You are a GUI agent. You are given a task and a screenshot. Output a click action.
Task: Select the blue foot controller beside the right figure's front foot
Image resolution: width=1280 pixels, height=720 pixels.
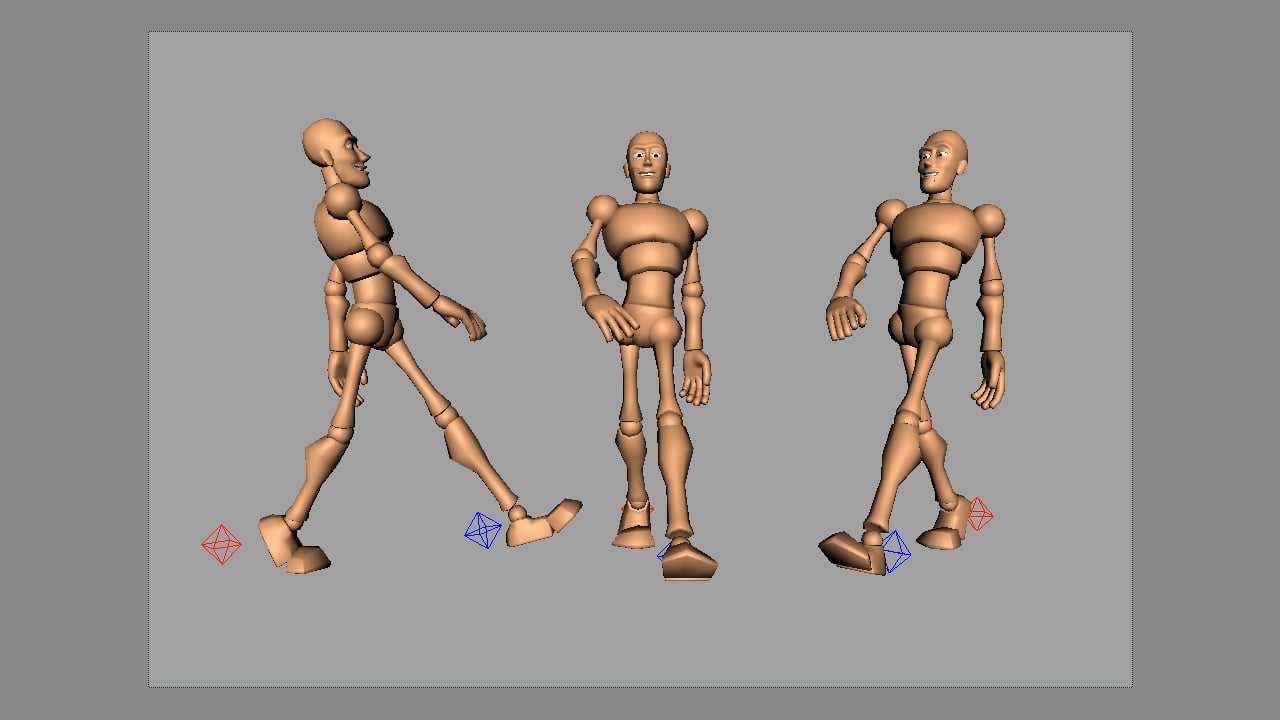895,552
